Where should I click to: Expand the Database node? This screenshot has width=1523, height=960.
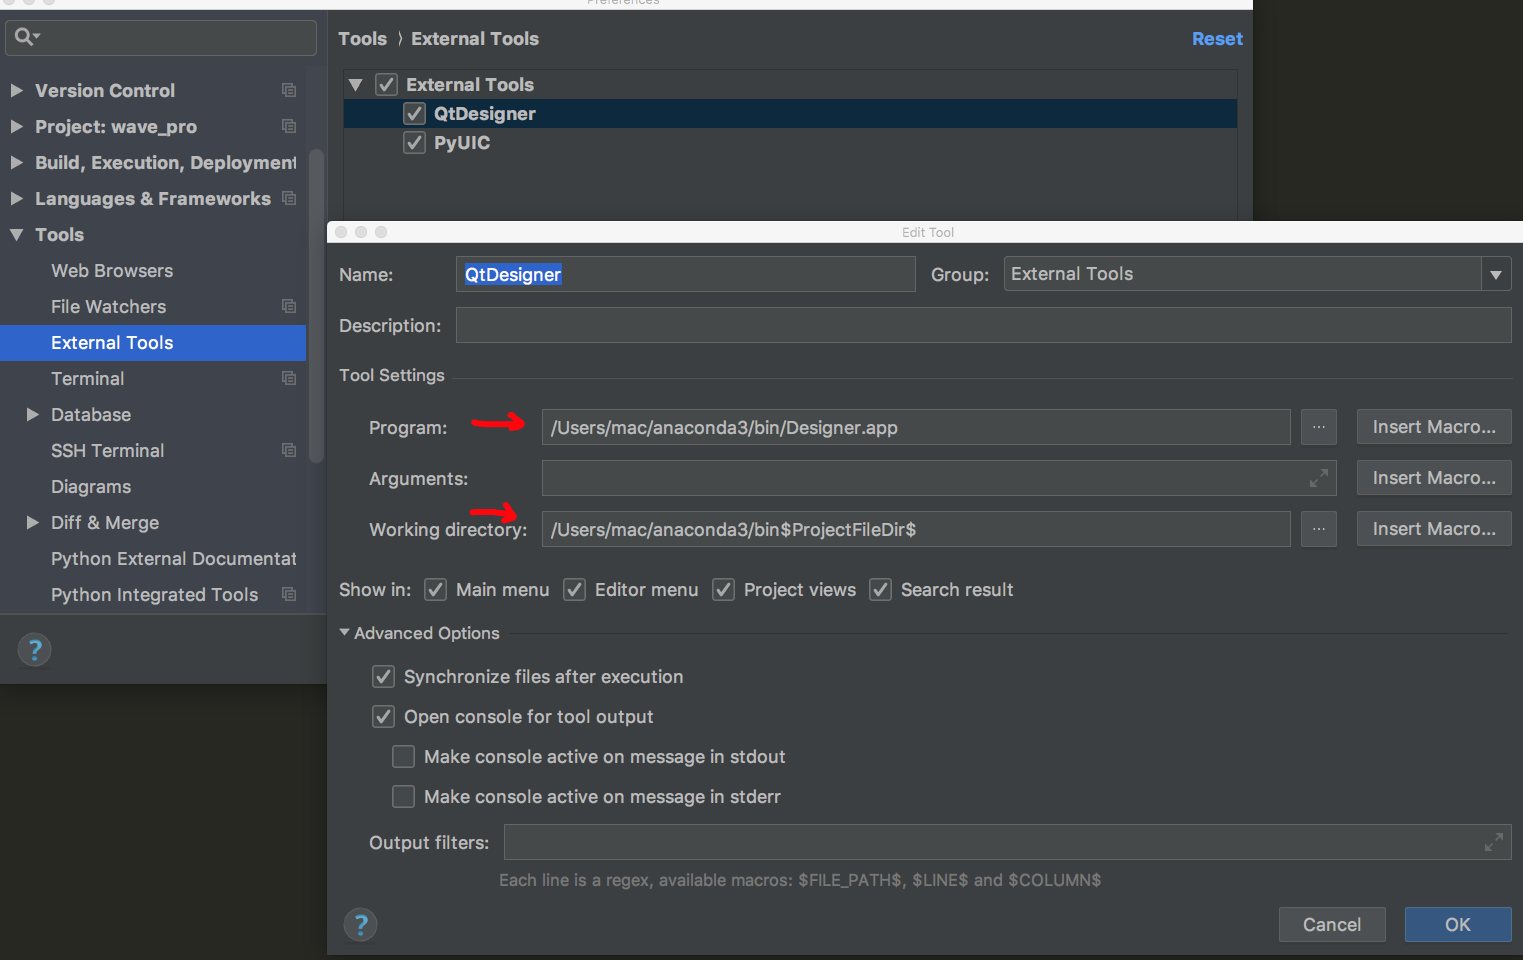point(32,414)
